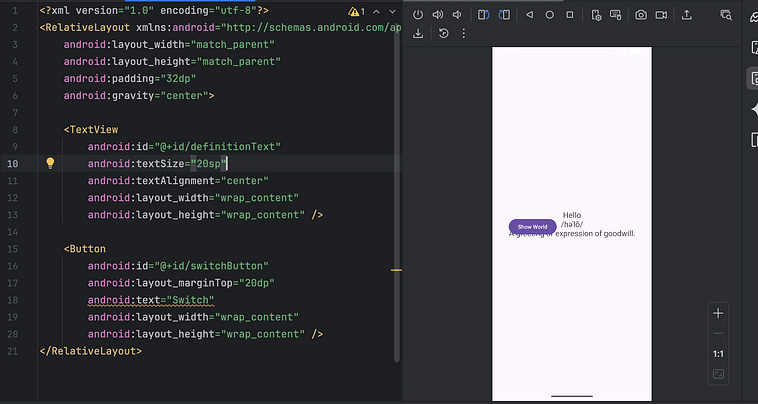758x404 pixels.
Task: Click the closing </RelativeLayout> tag
Action: (91, 351)
